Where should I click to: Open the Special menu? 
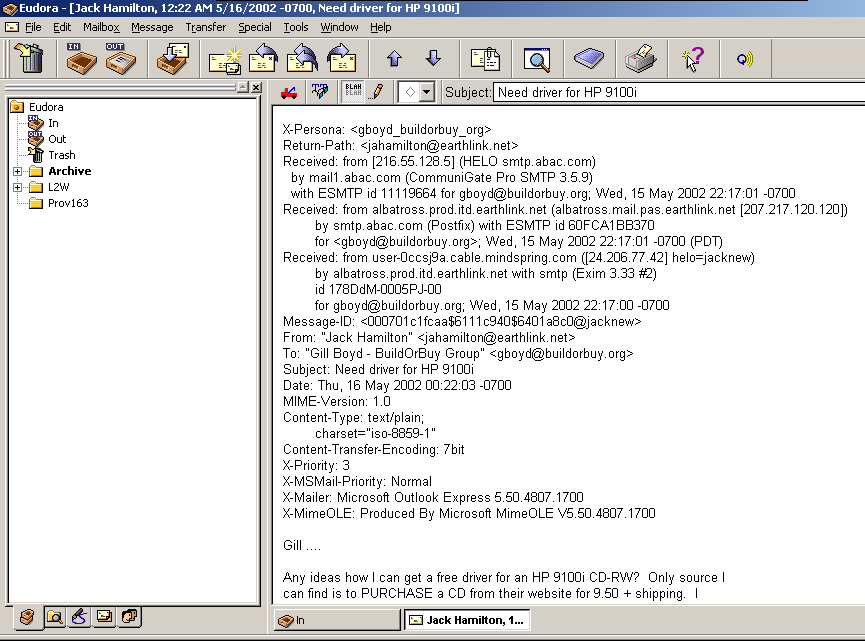pos(255,27)
